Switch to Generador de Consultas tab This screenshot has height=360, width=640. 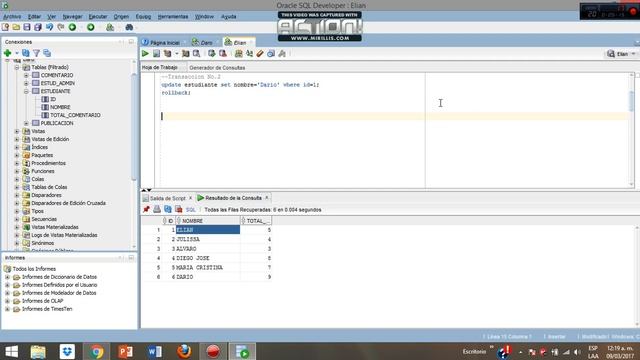click(x=217, y=68)
